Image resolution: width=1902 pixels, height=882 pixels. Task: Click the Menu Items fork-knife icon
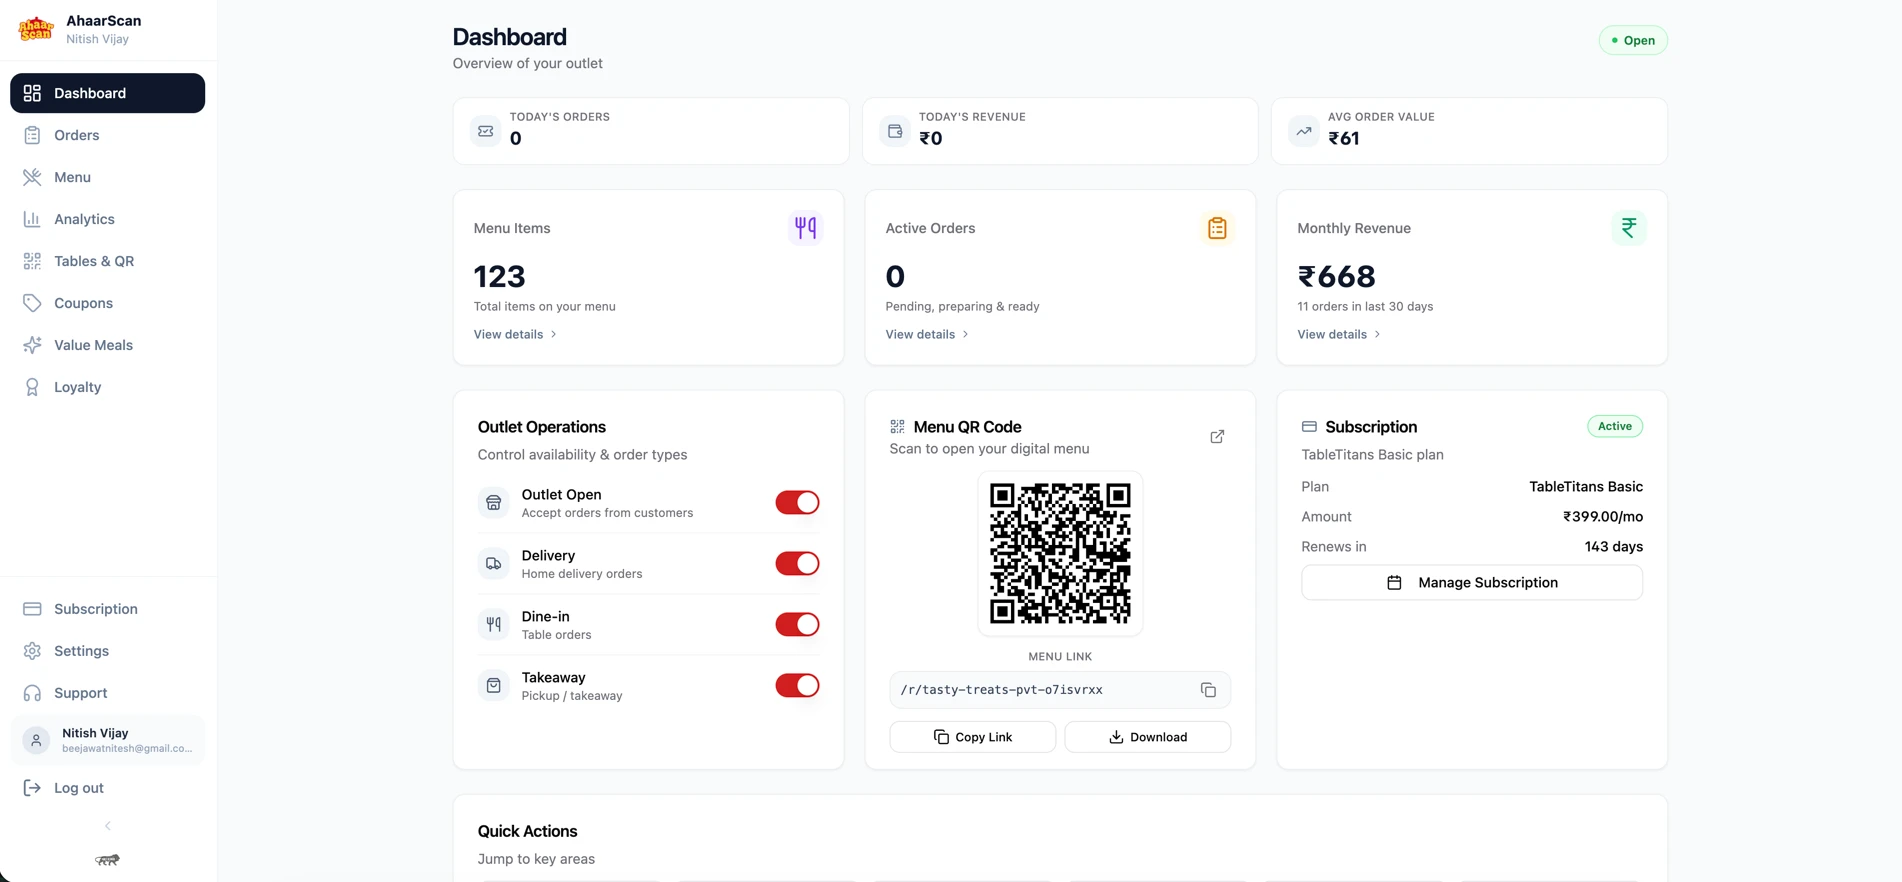click(x=805, y=228)
